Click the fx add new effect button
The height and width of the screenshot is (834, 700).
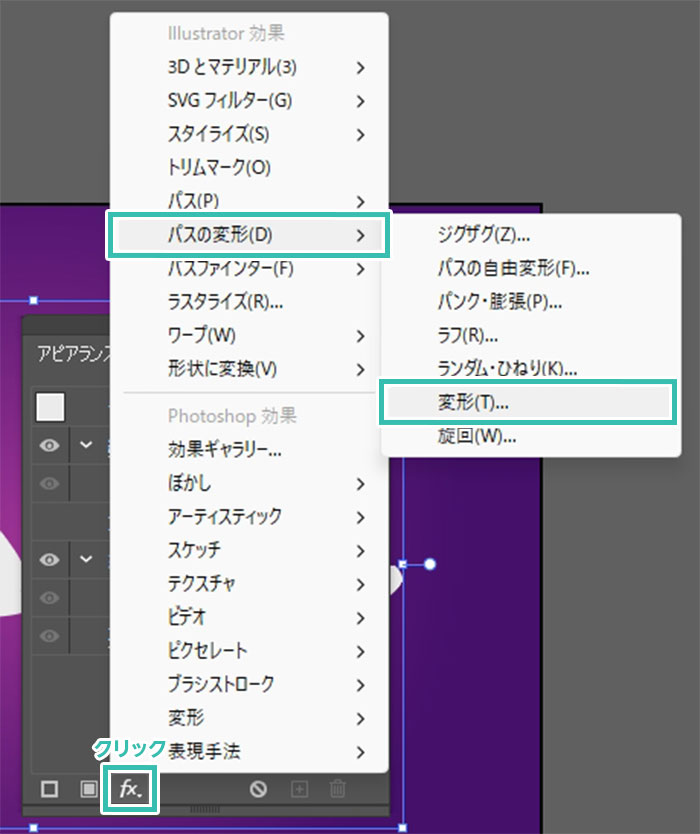pos(130,789)
